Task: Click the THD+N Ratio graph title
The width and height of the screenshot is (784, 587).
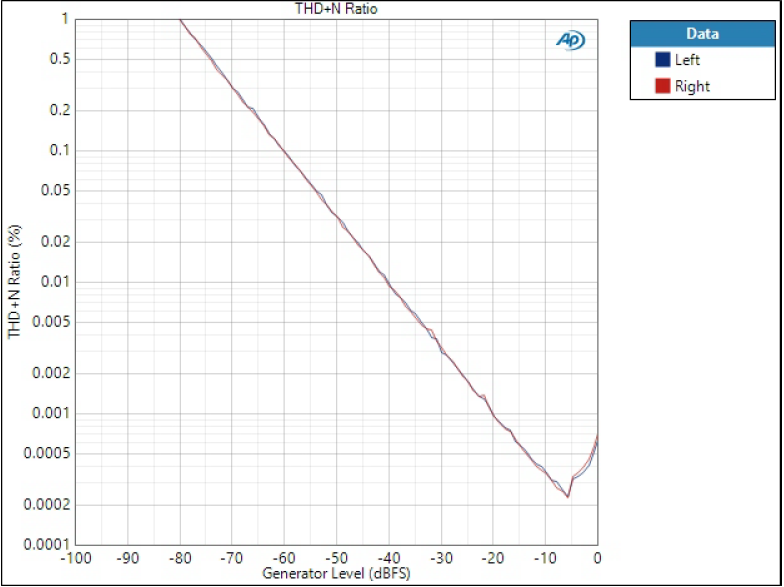Action: pos(336,8)
